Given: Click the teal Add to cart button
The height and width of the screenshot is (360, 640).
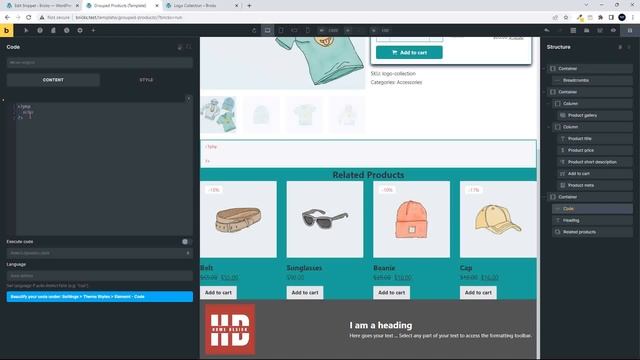Looking at the screenshot, I should pos(409,52).
